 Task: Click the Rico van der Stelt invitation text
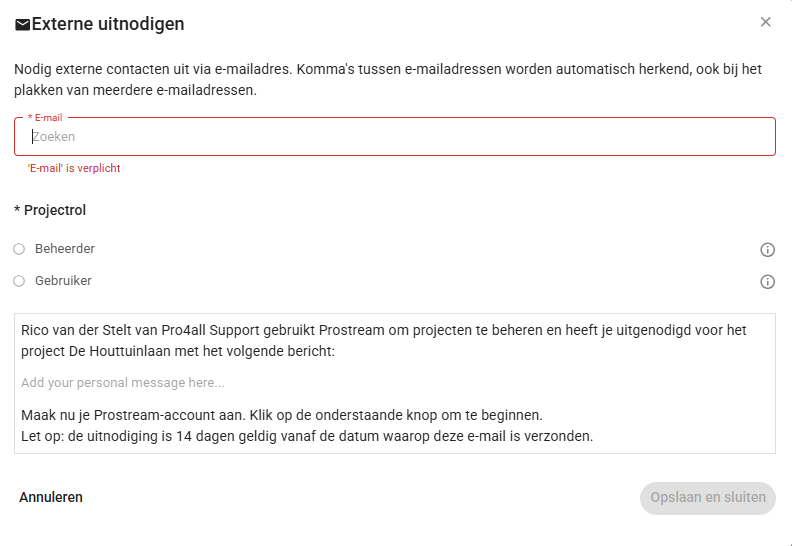pyautogui.click(x=384, y=340)
